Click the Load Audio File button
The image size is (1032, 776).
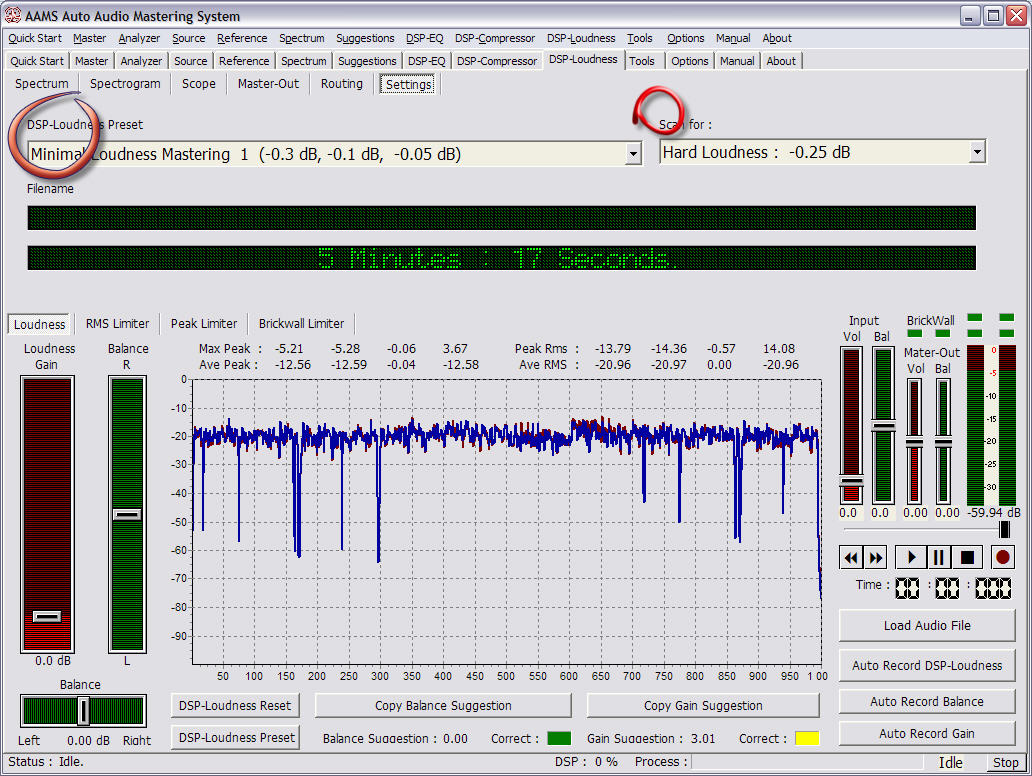pos(927,625)
